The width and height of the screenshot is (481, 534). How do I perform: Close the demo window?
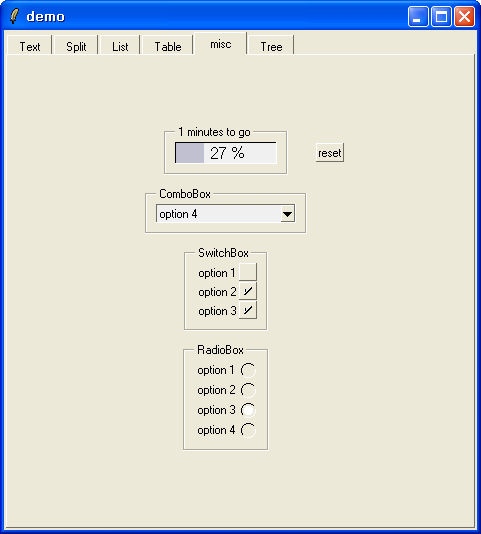click(464, 16)
